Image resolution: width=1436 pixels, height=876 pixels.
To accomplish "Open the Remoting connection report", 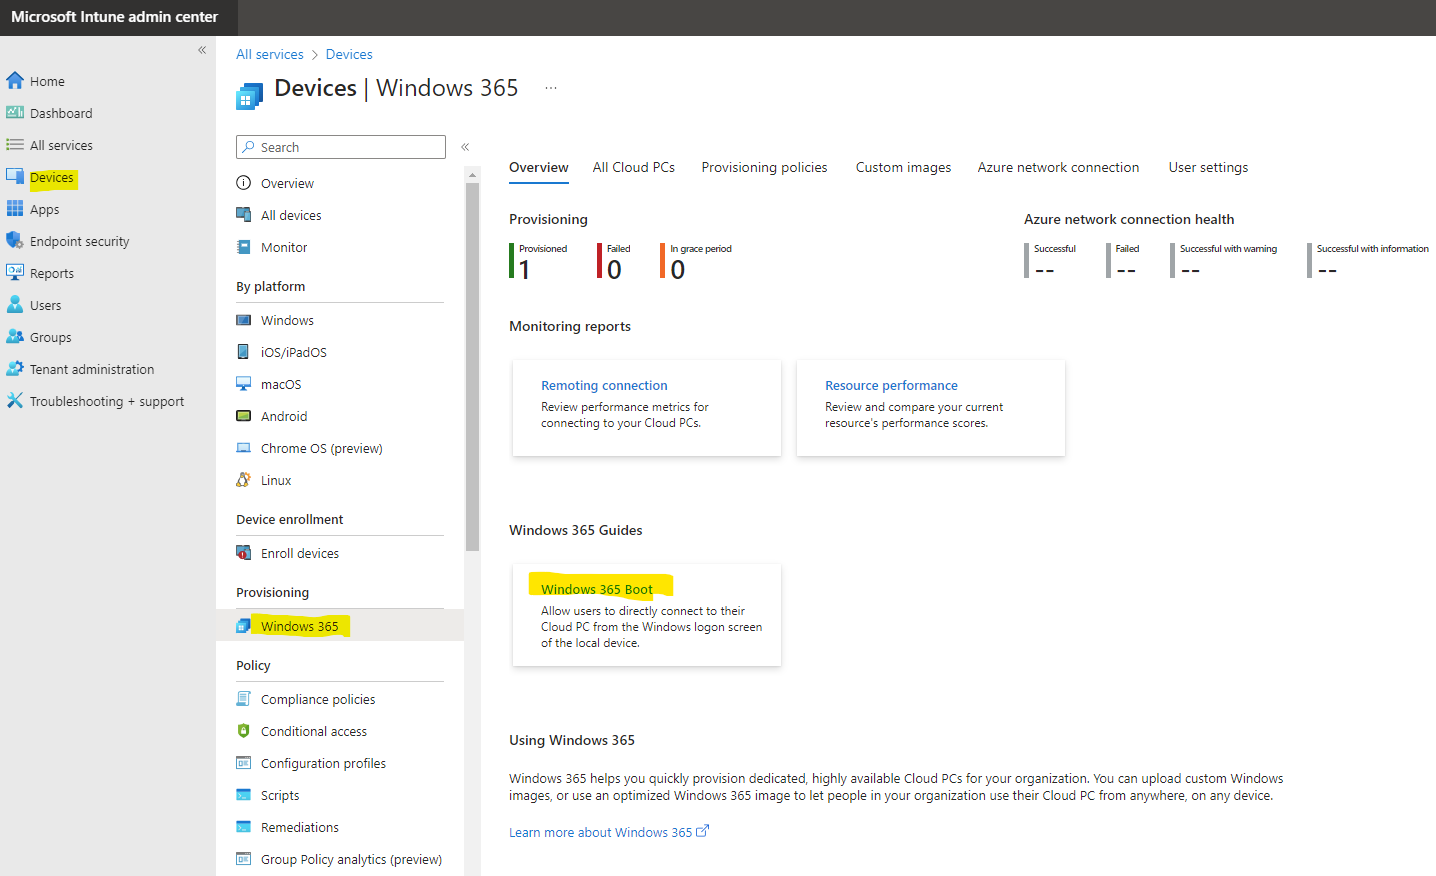I will [x=604, y=385].
